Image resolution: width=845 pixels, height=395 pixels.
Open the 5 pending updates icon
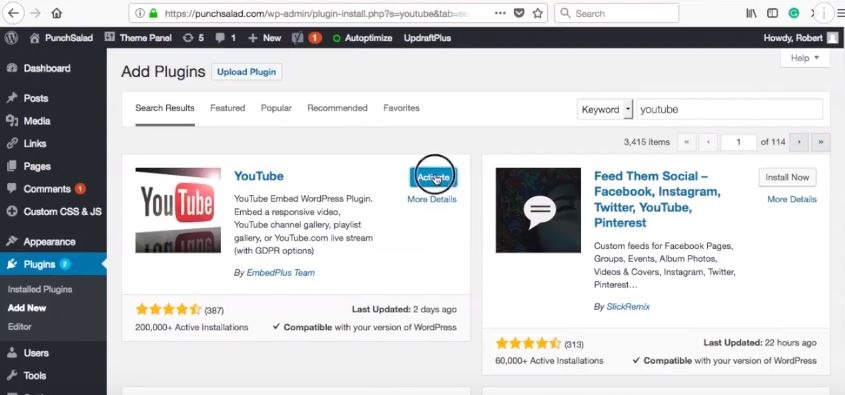pyautogui.click(x=193, y=38)
